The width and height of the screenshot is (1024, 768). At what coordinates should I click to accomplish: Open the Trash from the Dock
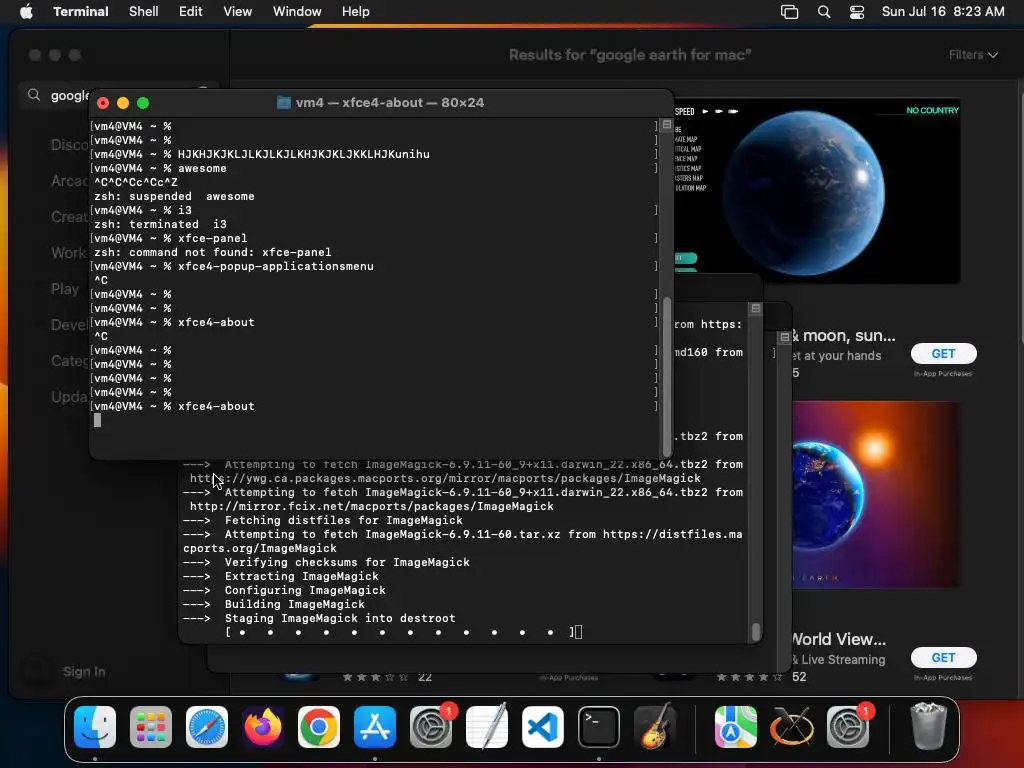[x=928, y=726]
